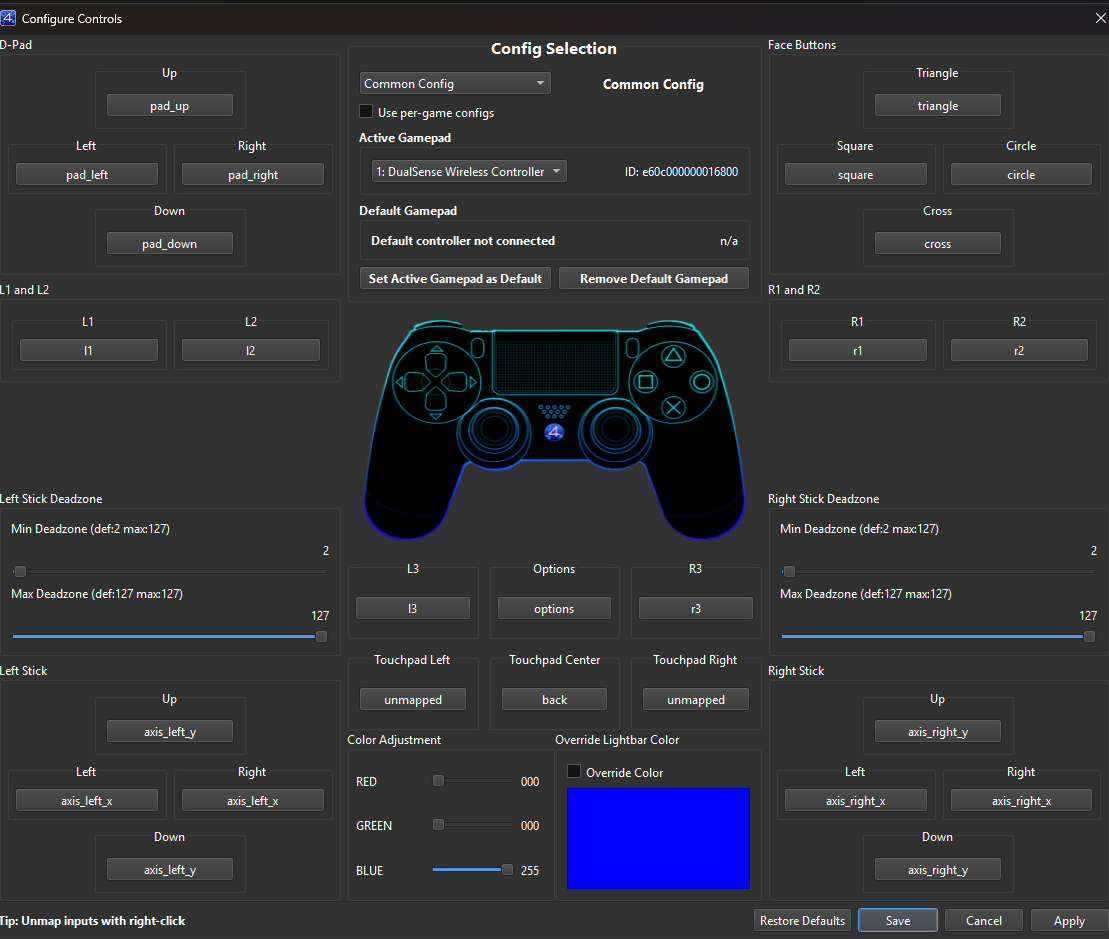Screen dimensions: 1109x939
Task: Remap the L1 binding button
Action: pos(88,350)
